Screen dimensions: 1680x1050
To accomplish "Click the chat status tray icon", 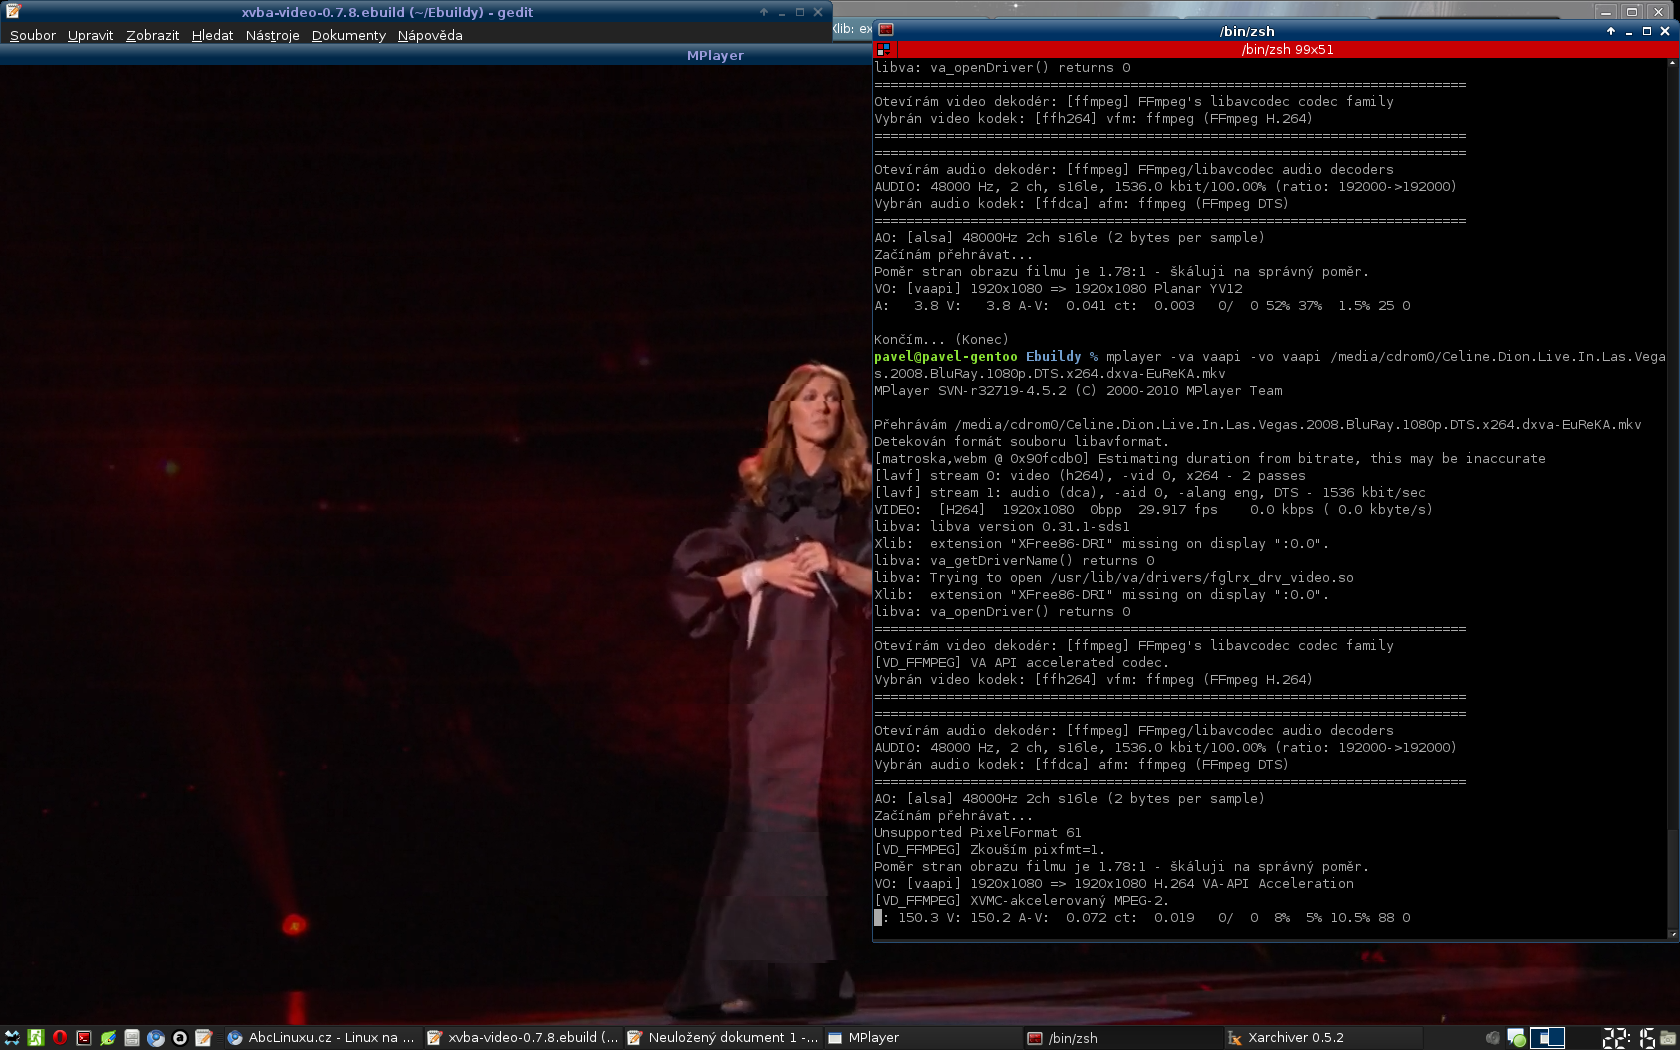I will click(x=1516, y=1038).
